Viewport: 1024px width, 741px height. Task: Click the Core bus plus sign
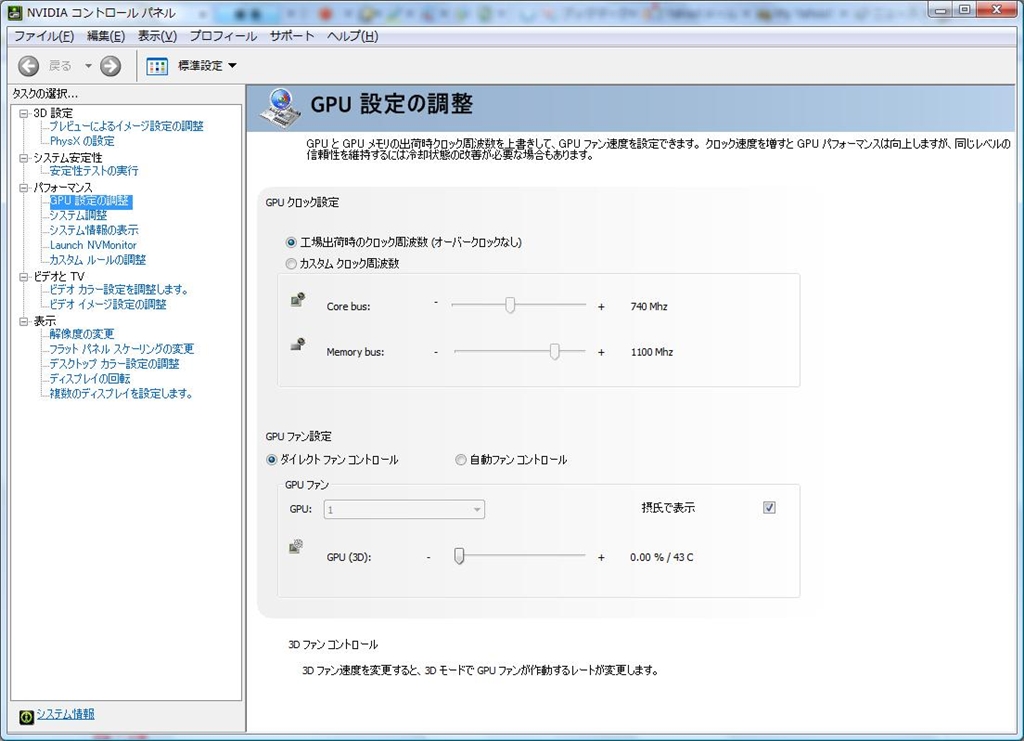(601, 306)
